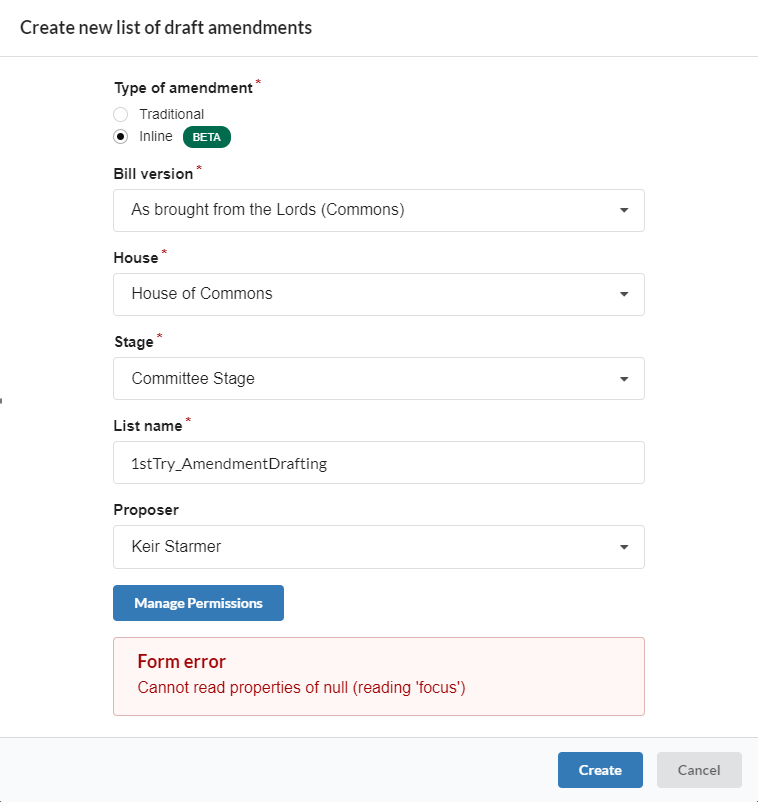Click the Create button
Image resolution: width=758 pixels, height=802 pixels.
(x=600, y=770)
